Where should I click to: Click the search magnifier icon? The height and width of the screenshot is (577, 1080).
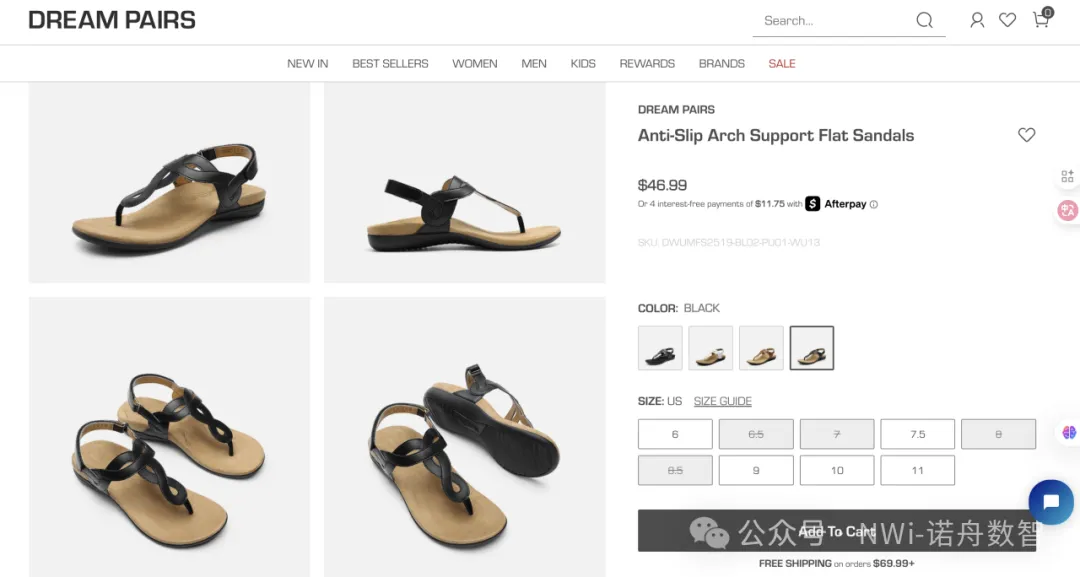[x=924, y=20]
